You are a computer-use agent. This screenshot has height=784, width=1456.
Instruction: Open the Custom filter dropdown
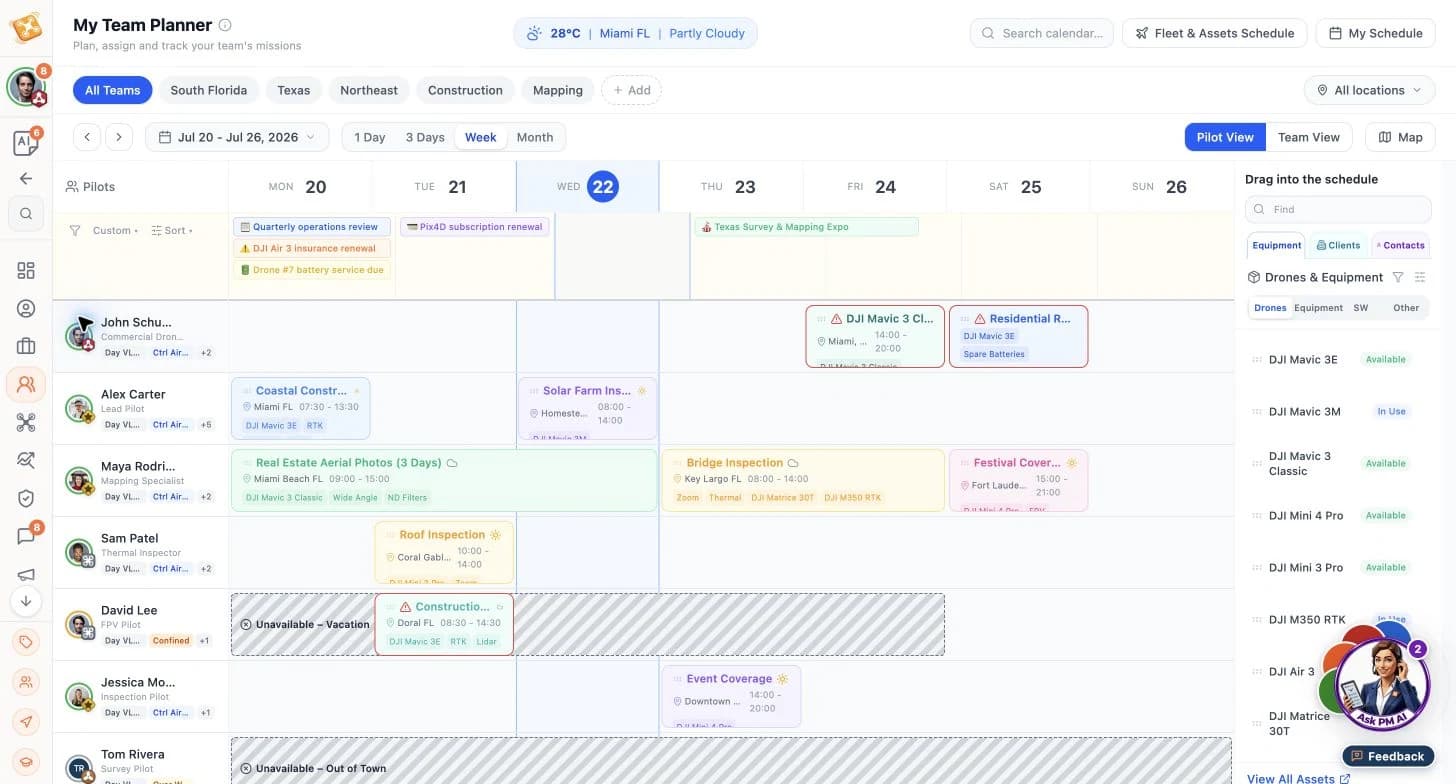click(x=115, y=230)
